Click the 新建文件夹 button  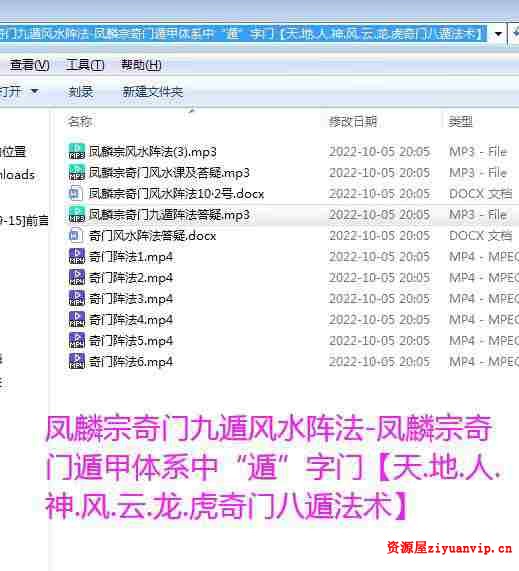click(153, 92)
